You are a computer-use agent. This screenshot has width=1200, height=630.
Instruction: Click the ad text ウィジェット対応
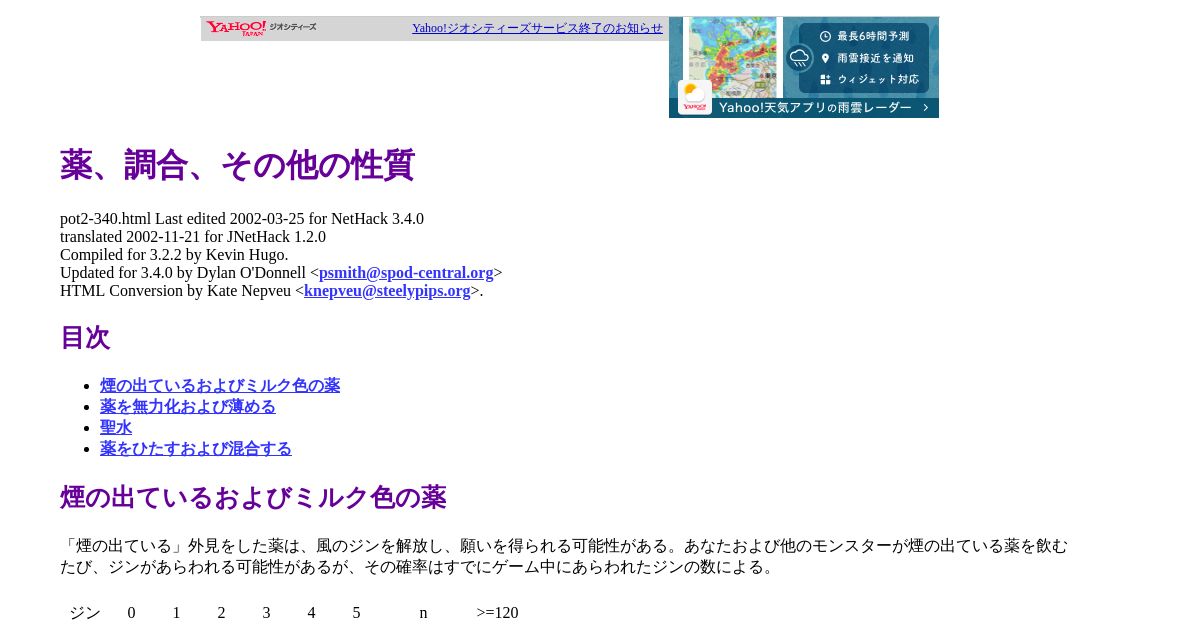coord(878,79)
